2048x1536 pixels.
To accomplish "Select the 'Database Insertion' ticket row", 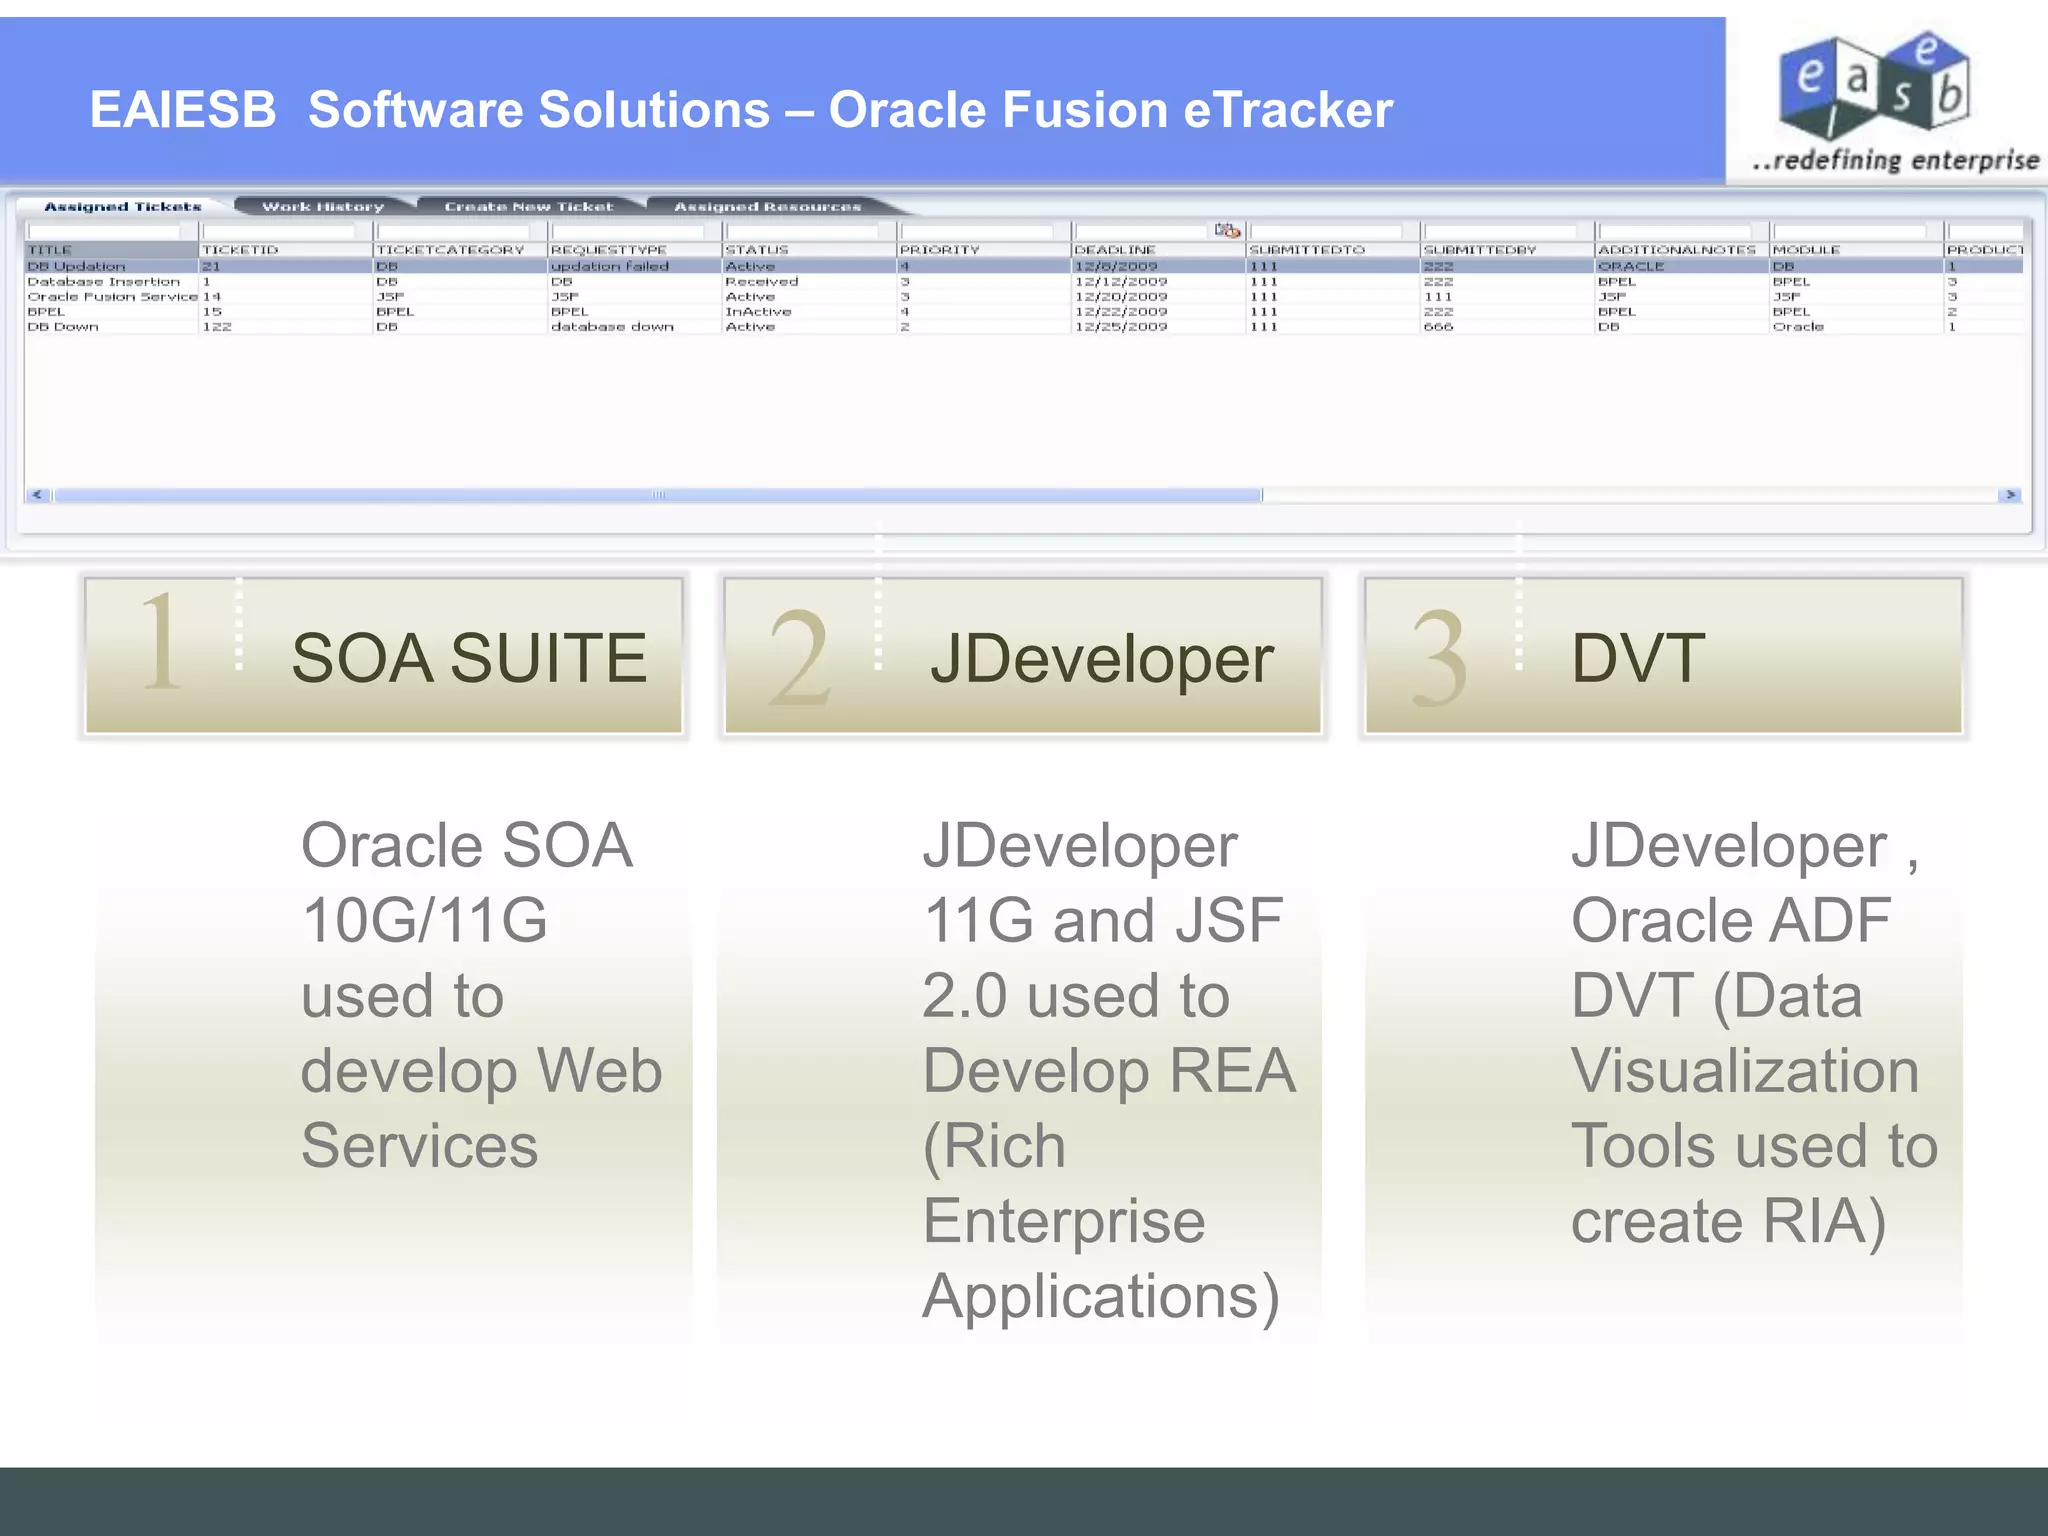I will point(1024,282).
